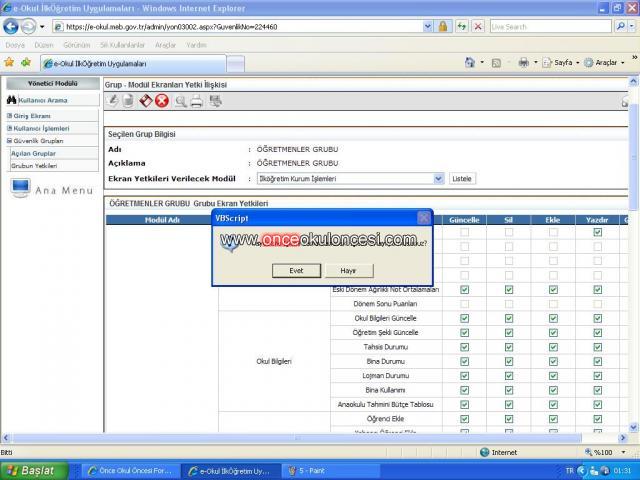Open recent pages dropdown beside Forward button
640x480 pixels.
[x=42, y=27]
